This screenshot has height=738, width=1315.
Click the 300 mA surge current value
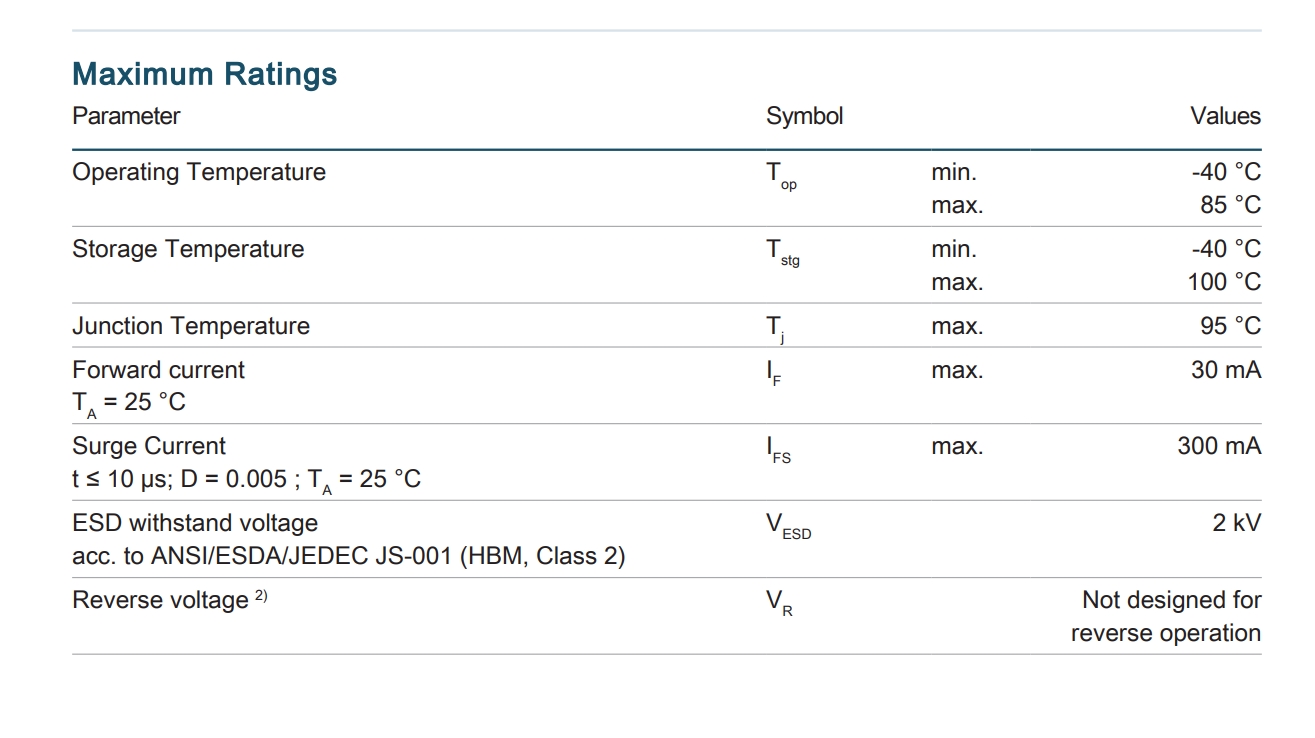pyautogui.click(x=1219, y=446)
